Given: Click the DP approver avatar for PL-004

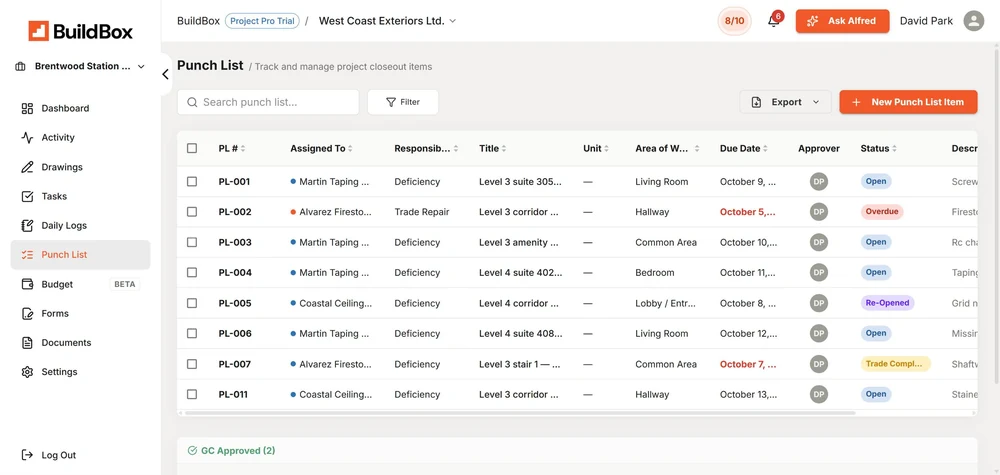Looking at the screenshot, I should click(819, 272).
